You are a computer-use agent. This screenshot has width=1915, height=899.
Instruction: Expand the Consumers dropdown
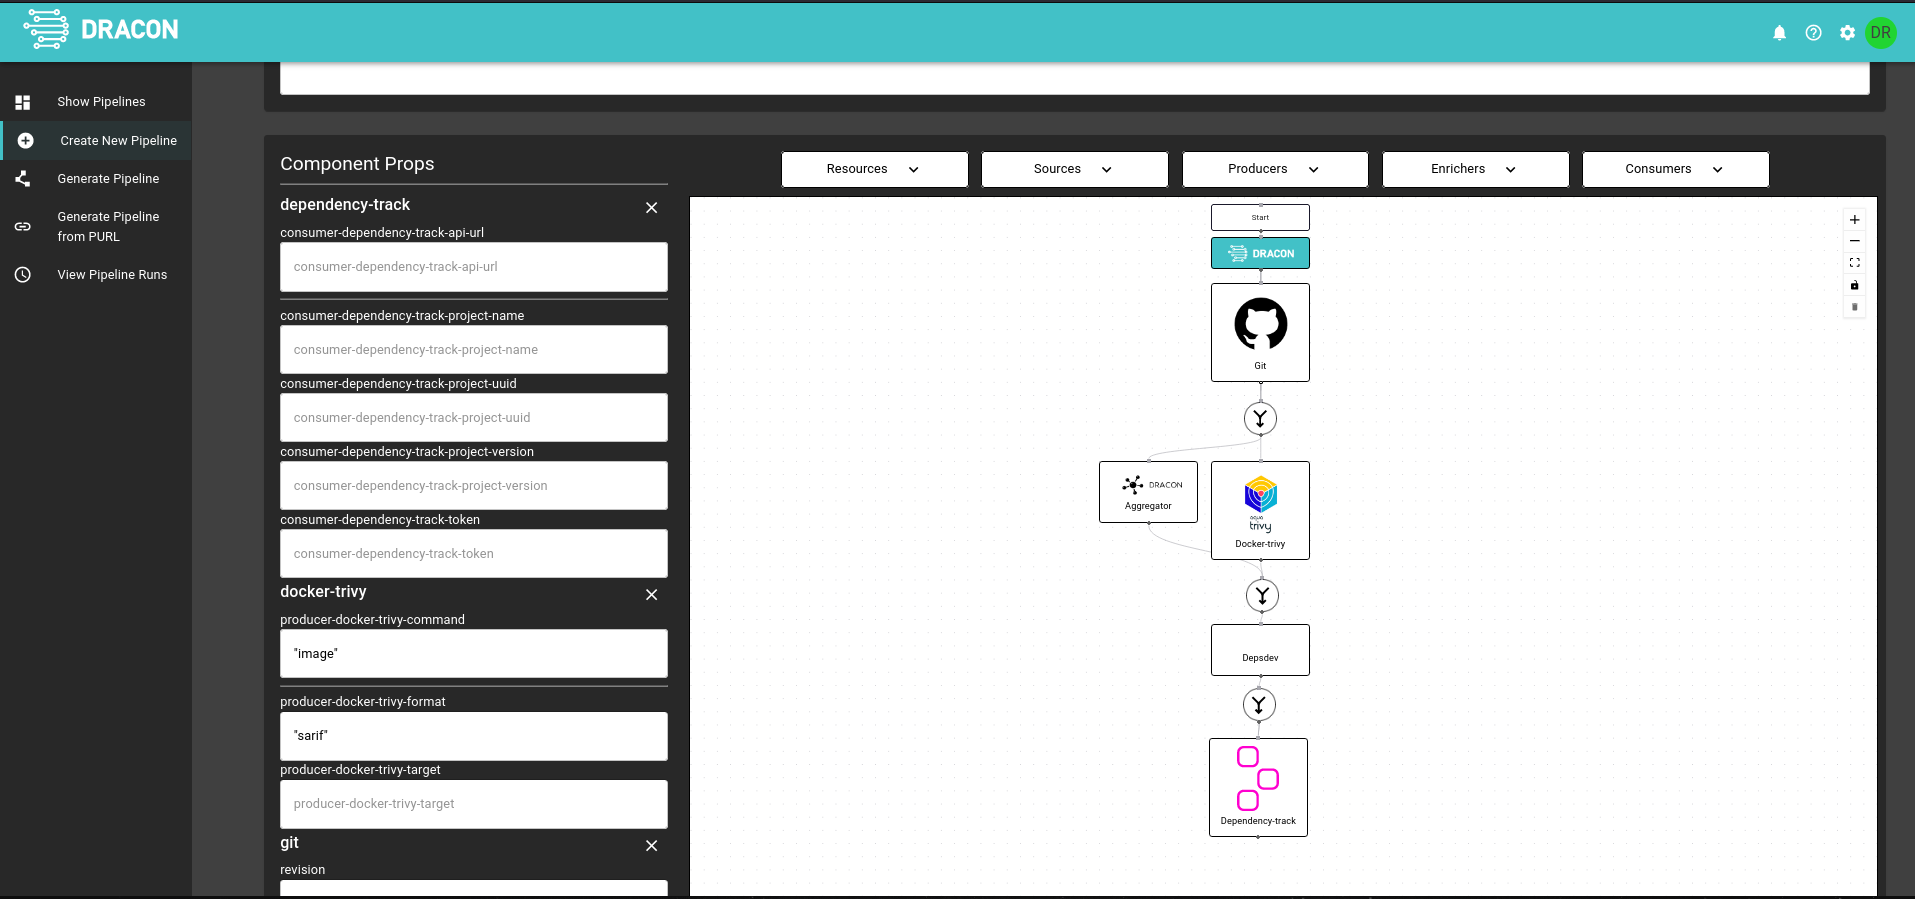(1675, 169)
